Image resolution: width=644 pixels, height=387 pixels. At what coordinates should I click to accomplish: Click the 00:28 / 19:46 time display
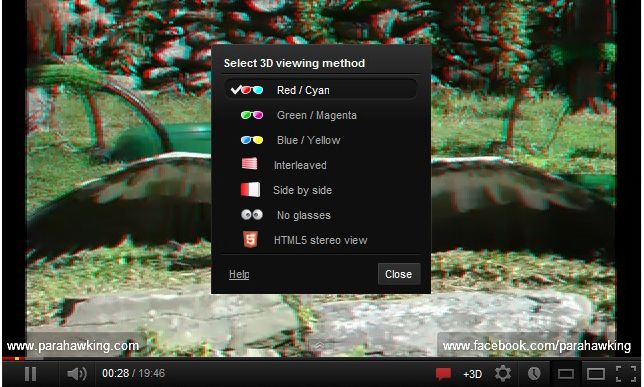[133, 373]
